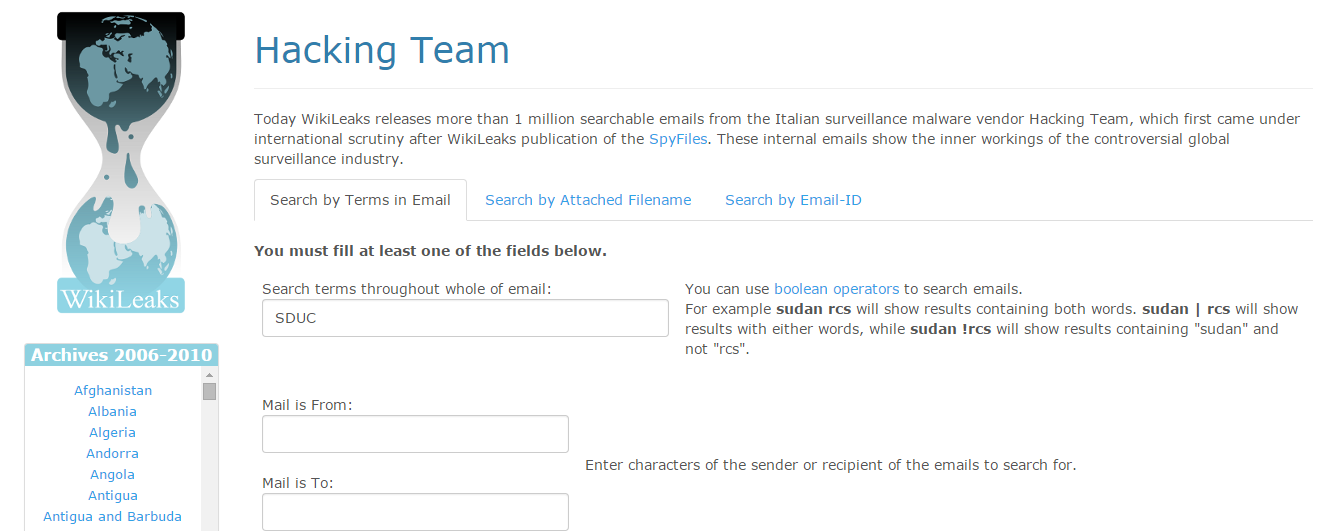
Task: Open the Afghanistan archive link
Action: pos(113,391)
